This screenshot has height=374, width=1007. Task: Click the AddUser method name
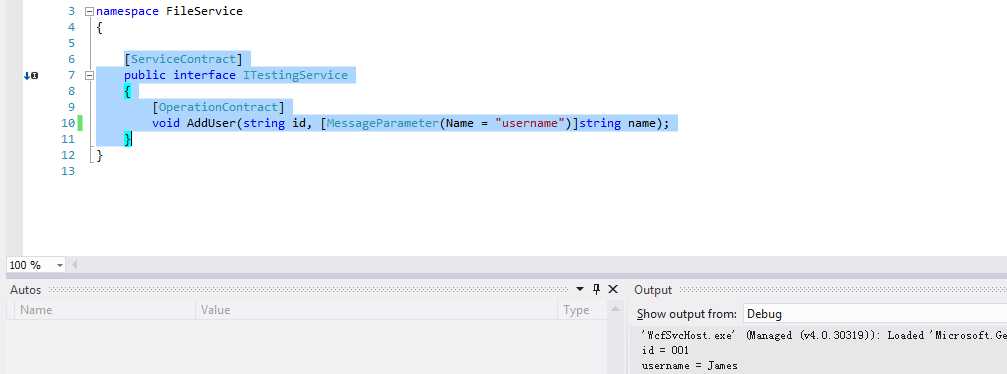(x=211, y=123)
